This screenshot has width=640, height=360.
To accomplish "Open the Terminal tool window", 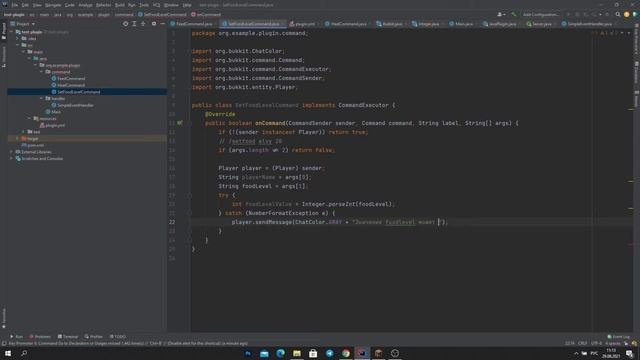I will coord(68,337).
